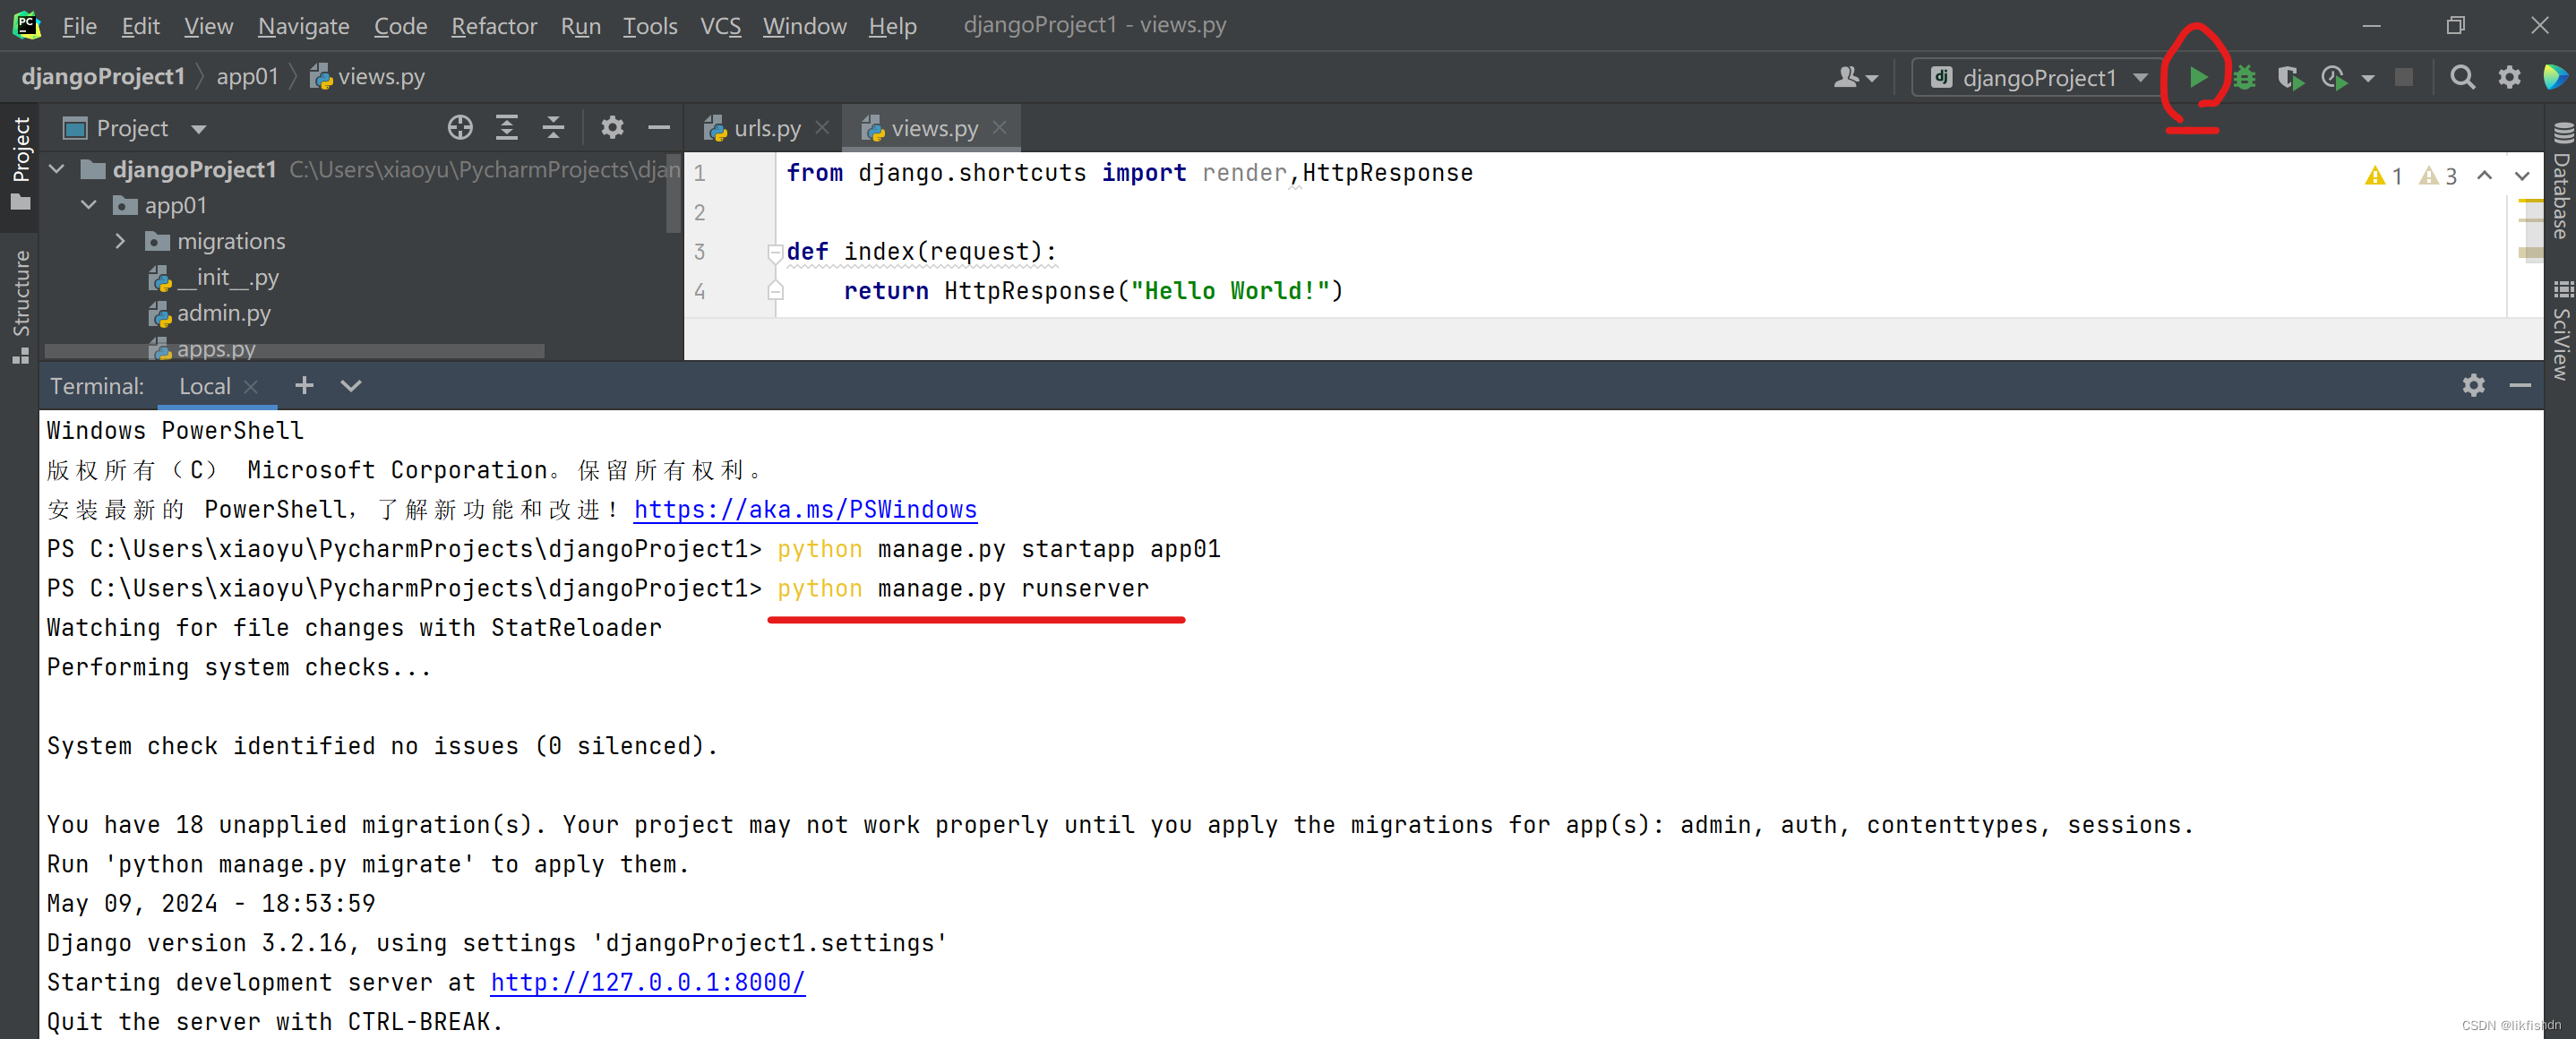
Task: Open the Refactor menu
Action: click(494, 26)
